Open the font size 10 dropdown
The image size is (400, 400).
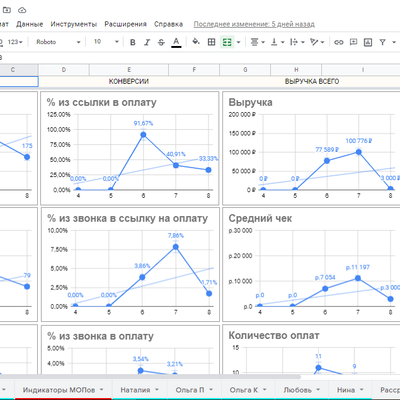click(x=106, y=42)
